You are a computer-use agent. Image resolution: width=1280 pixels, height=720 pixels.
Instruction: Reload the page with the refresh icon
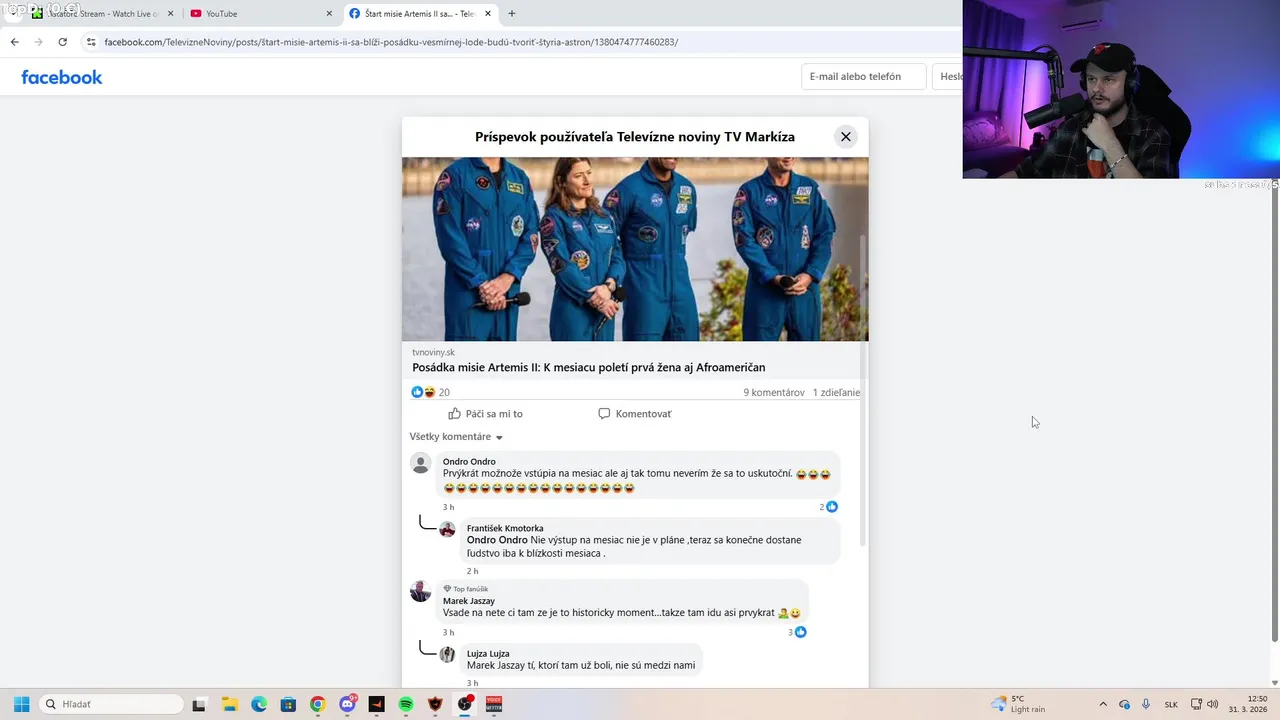62,42
